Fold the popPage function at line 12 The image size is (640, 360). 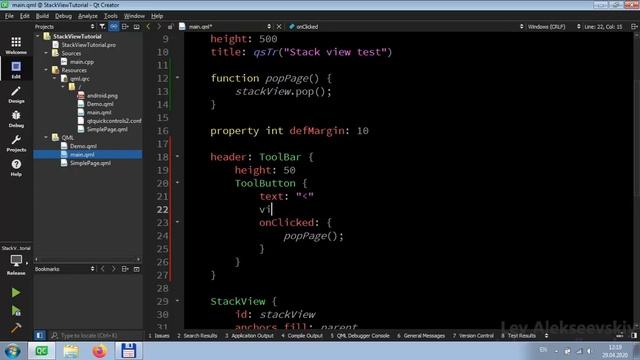(178, 77)
